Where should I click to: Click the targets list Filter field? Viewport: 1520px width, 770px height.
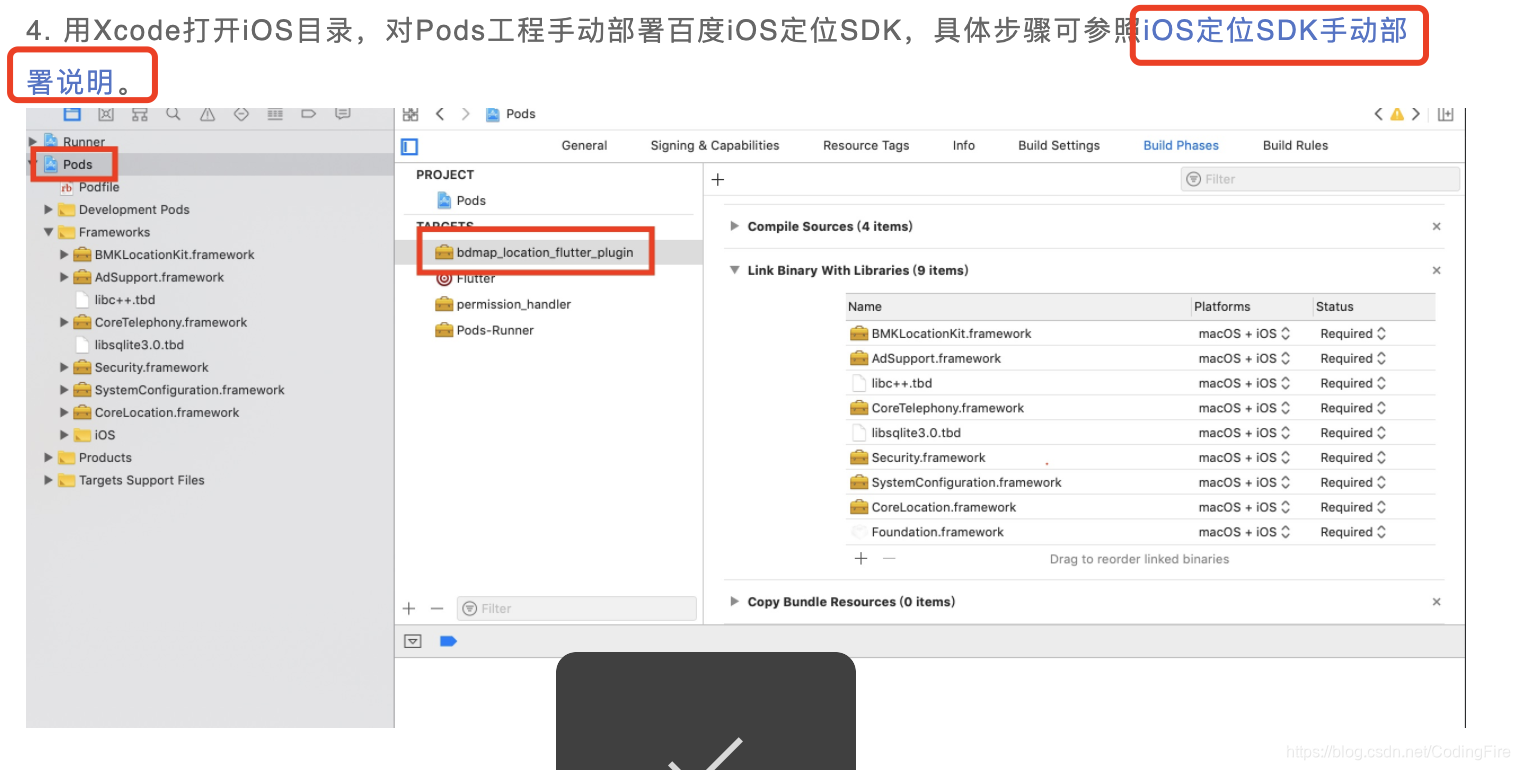click(576, 608)
